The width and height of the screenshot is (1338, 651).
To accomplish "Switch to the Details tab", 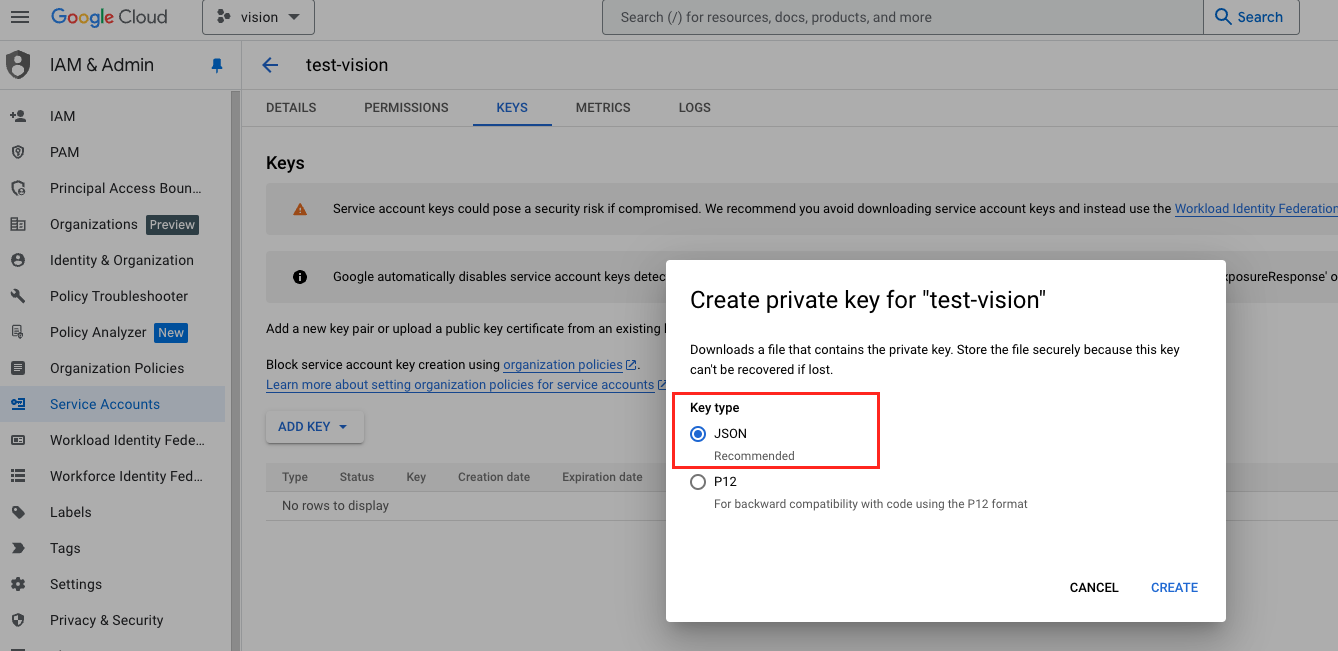I will (291, 107).
